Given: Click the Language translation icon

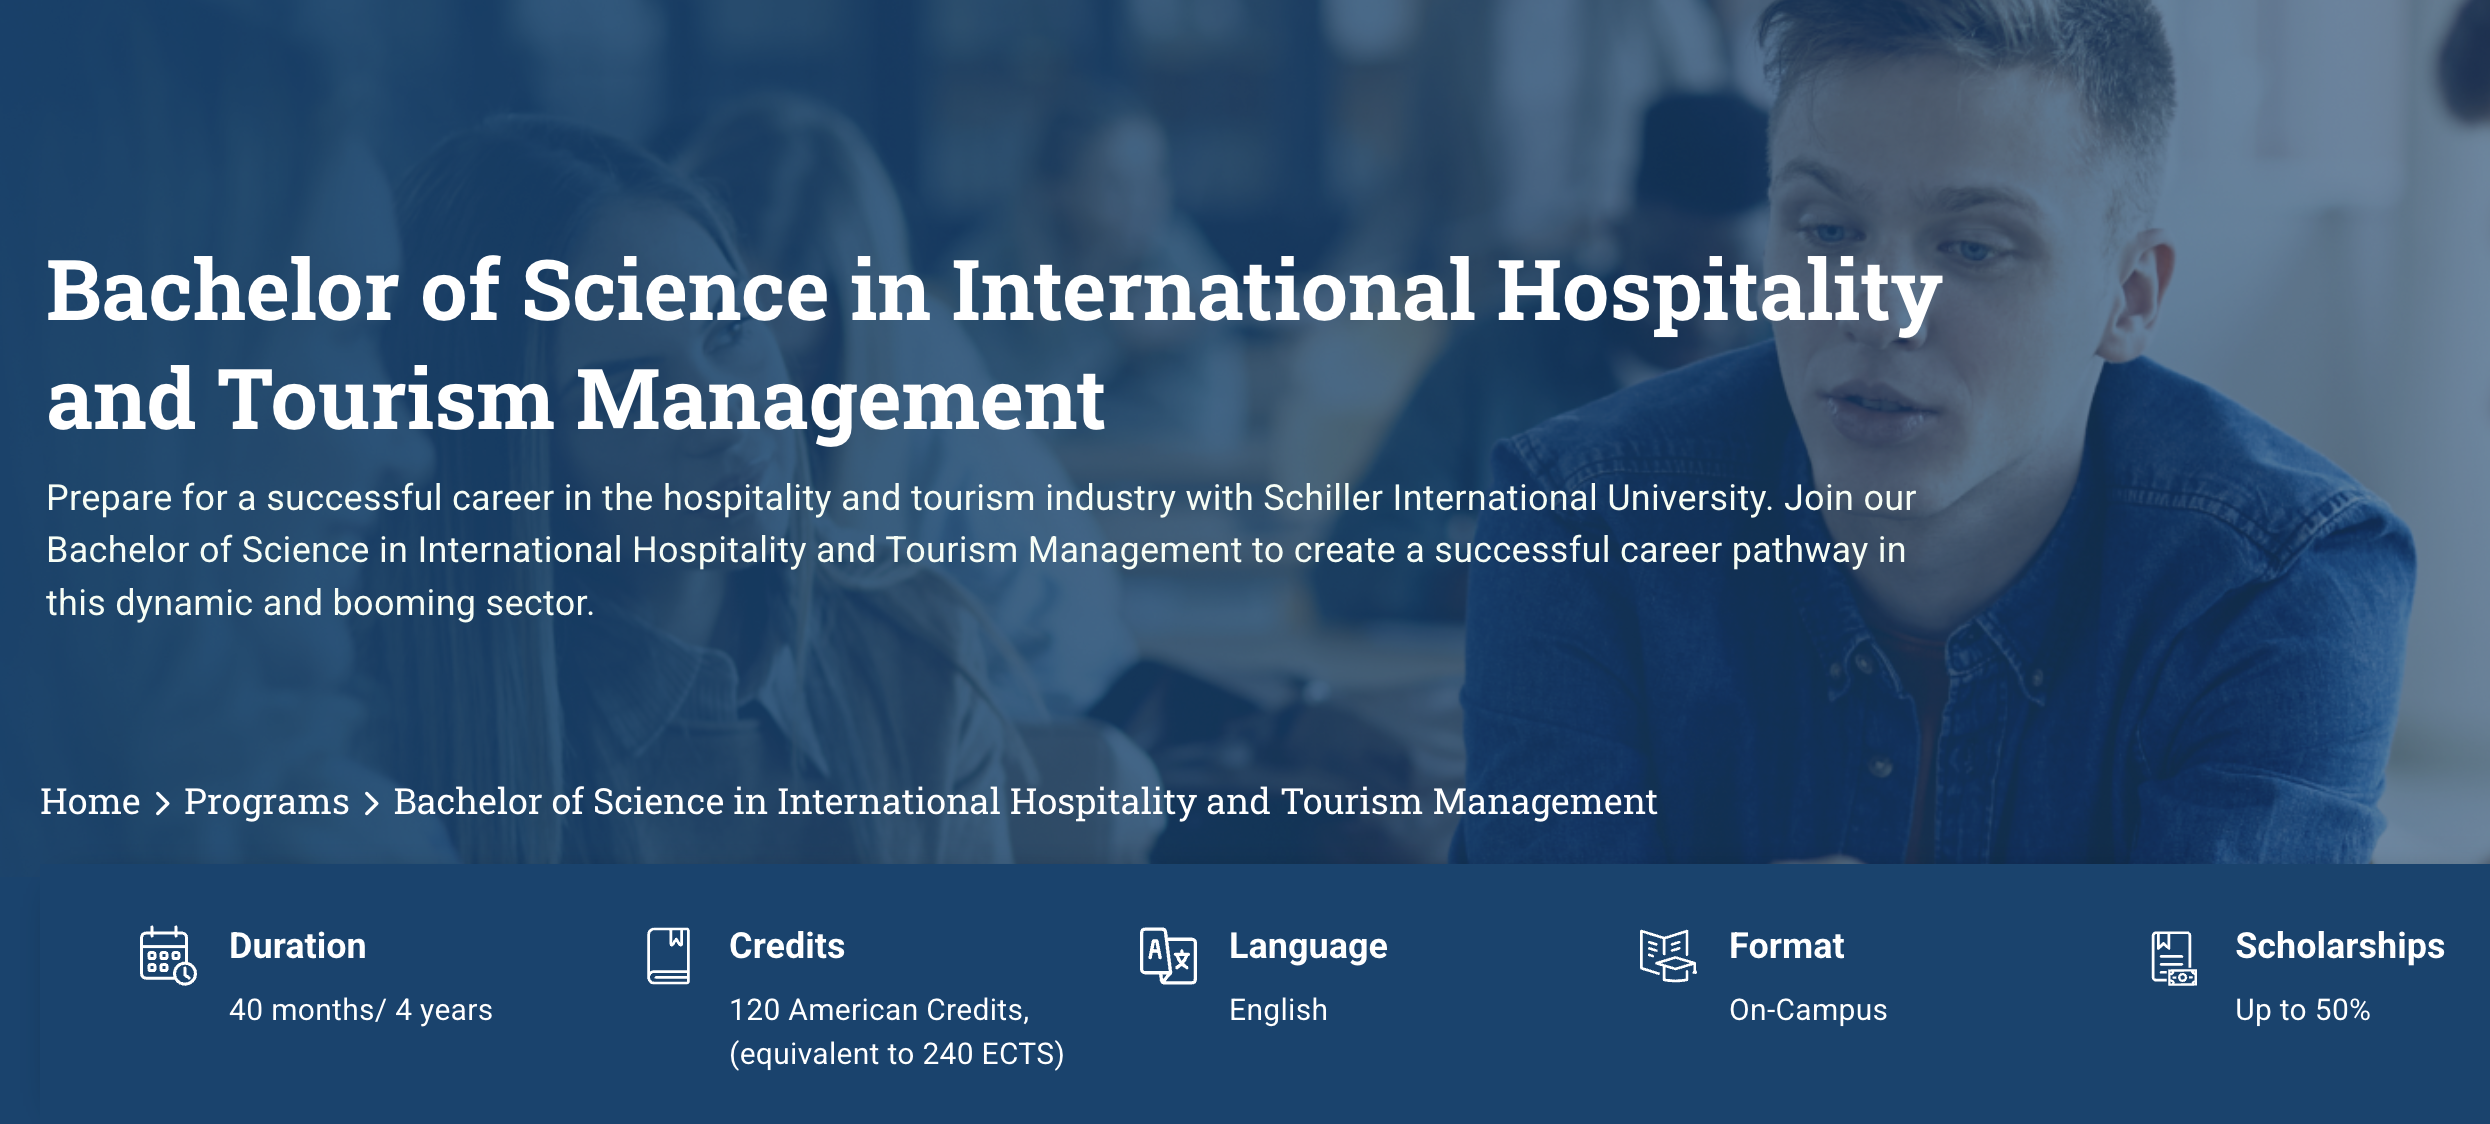Looking at the screenshot, I should click(1167, 955).
